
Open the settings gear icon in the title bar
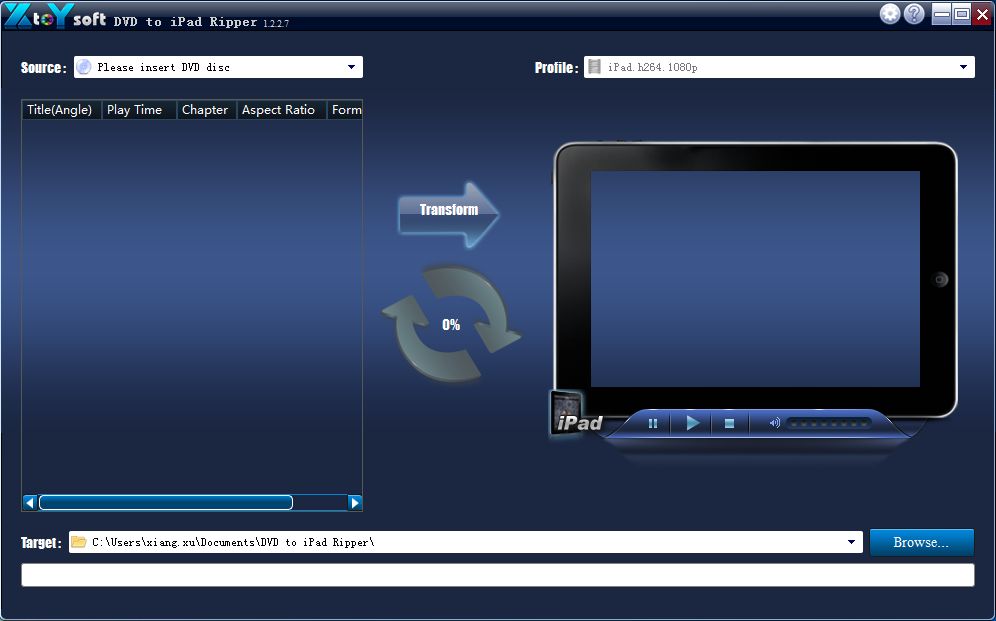tap(890, 14)
